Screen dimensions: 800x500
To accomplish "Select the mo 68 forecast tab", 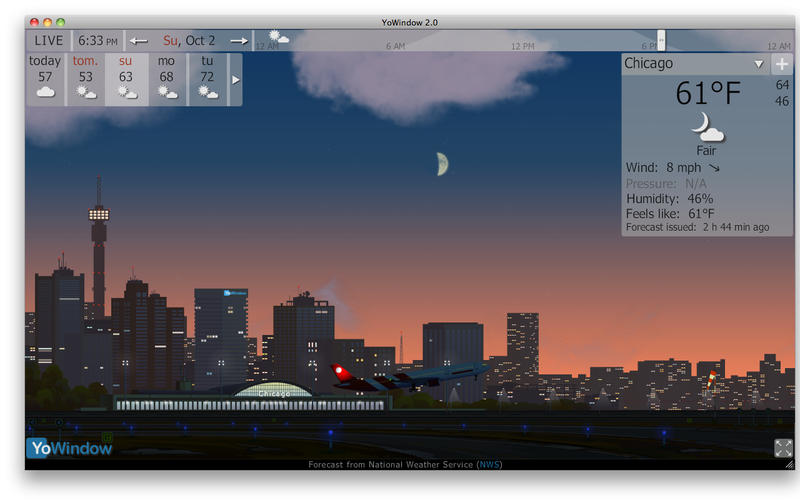I will [x=167, y=79].
